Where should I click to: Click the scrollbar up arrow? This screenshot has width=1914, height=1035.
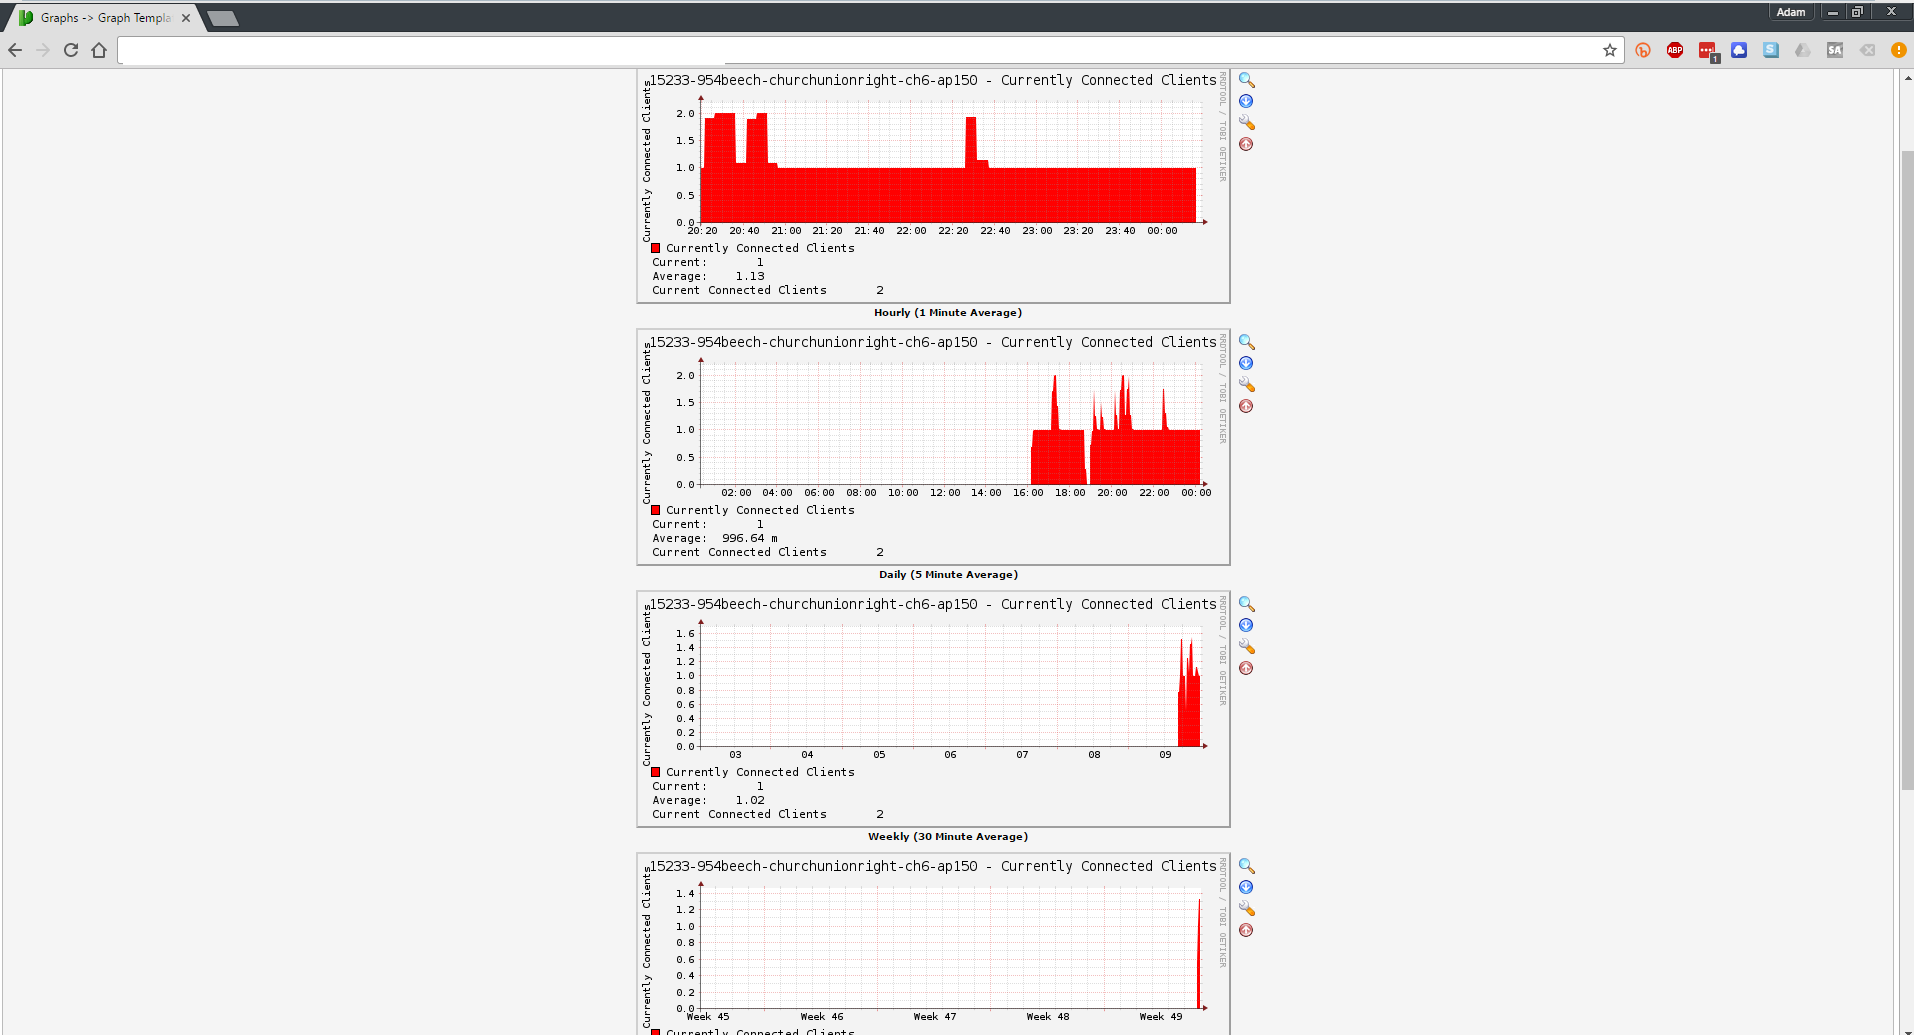pyautogui.click(x=1907, y=76)
